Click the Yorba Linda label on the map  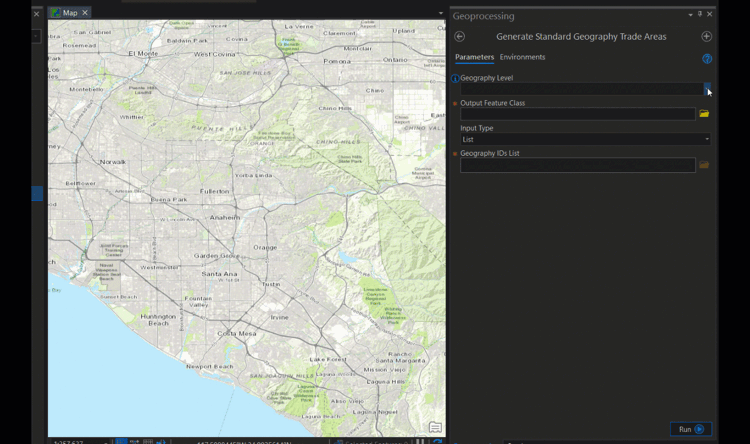[x=254, y=175]
